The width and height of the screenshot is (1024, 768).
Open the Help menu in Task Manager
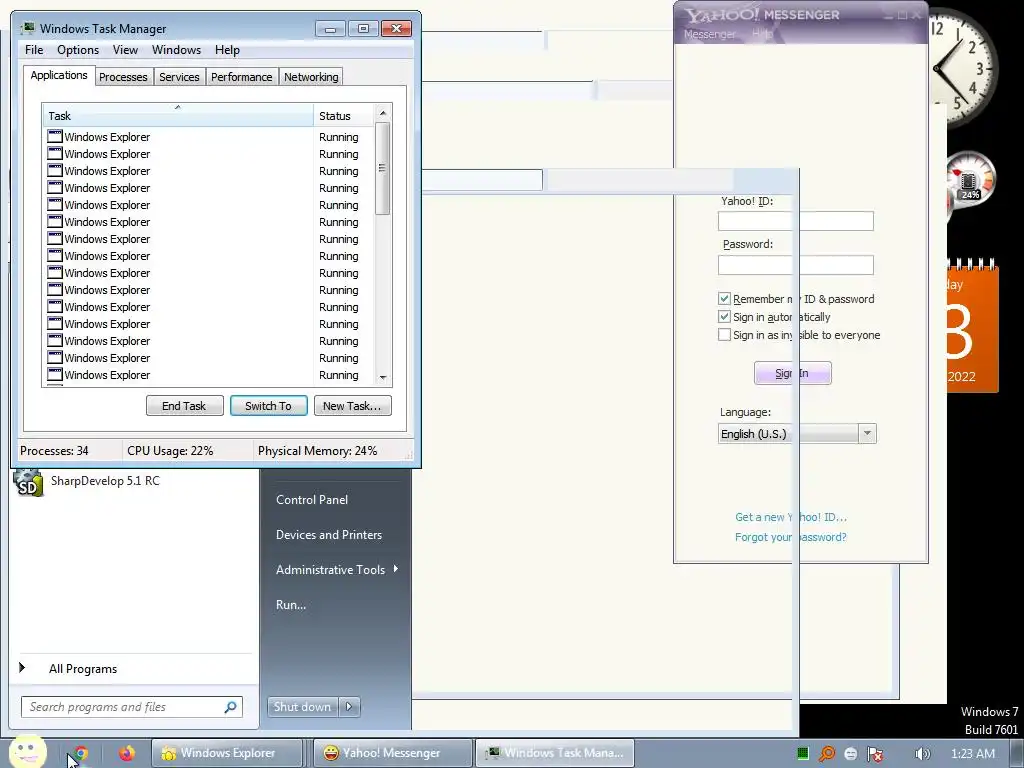pyautogui.click(x=227, y=50)
